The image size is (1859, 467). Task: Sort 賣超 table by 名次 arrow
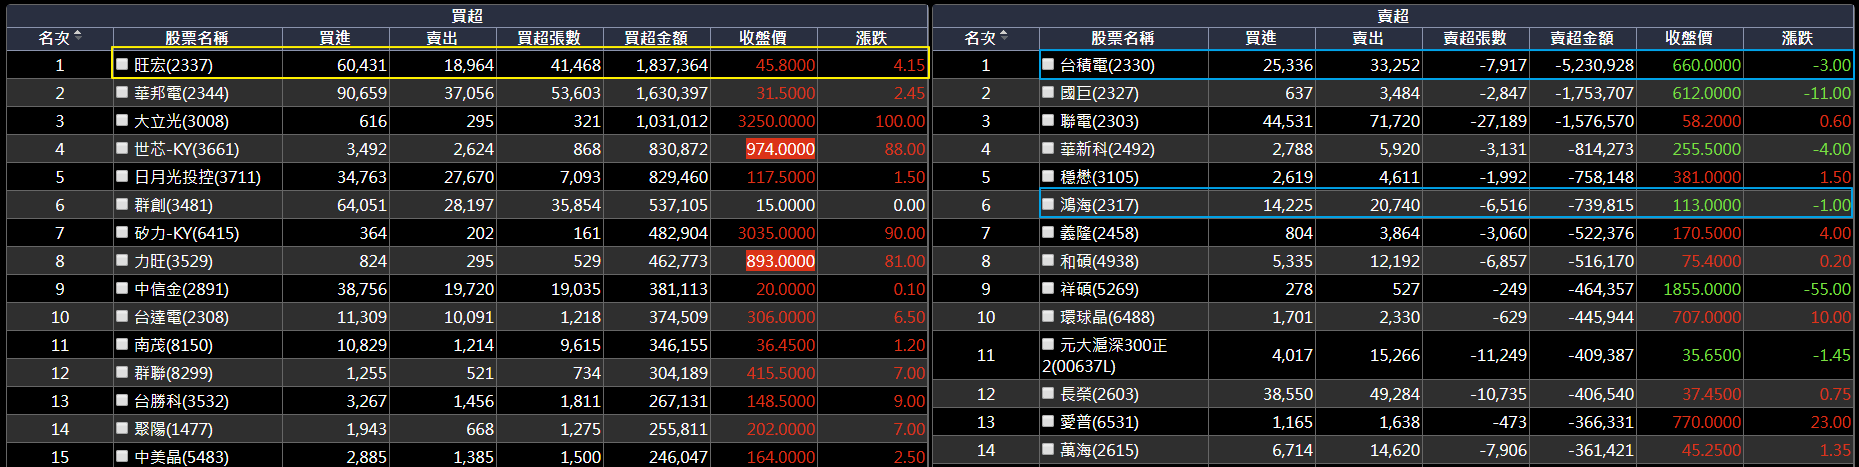click(x=1004, y=37)
